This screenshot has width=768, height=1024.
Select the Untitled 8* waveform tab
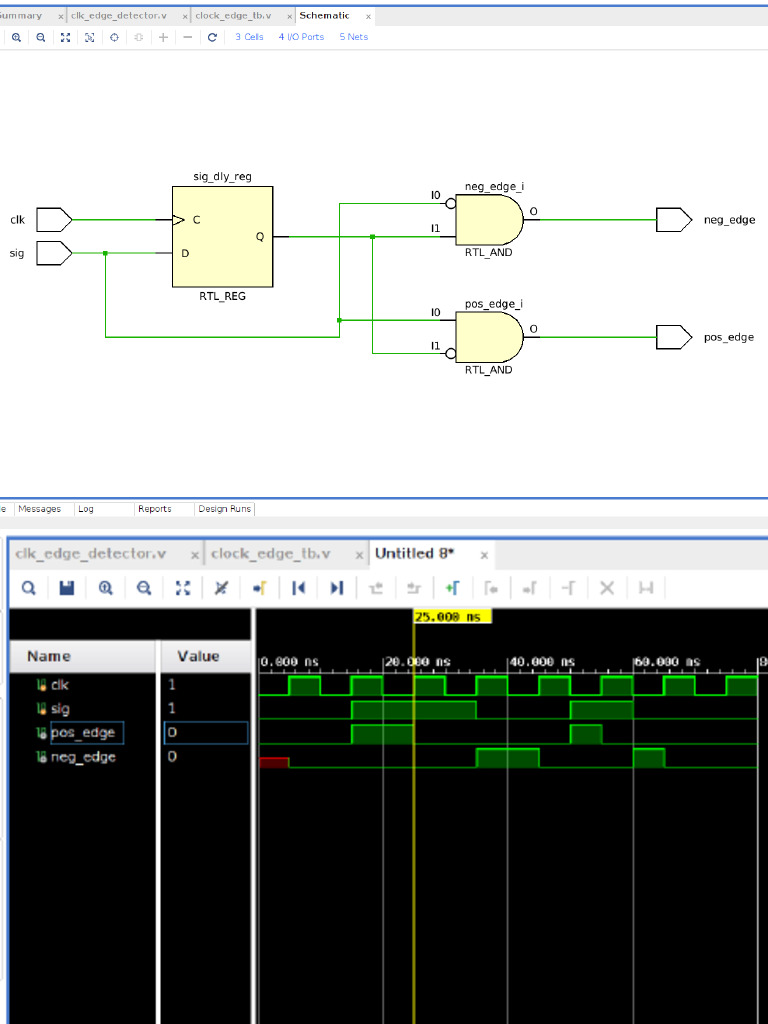click(x=415, y=554)
